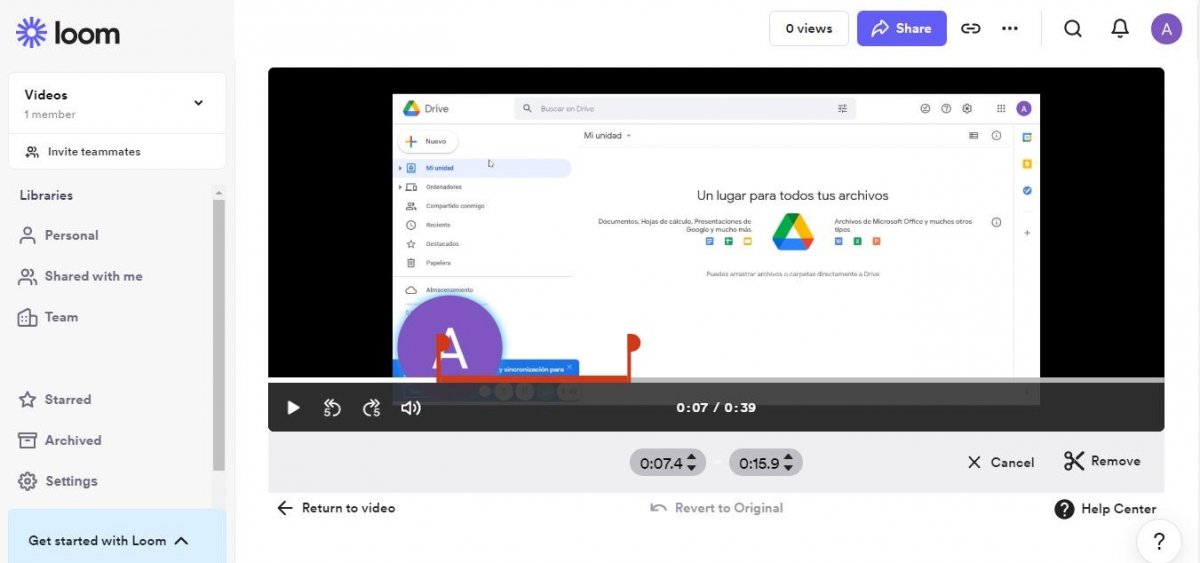Viewport: 1200px width, 563px height.
Task: Open the notifications bell
Action: [1120, 28]
